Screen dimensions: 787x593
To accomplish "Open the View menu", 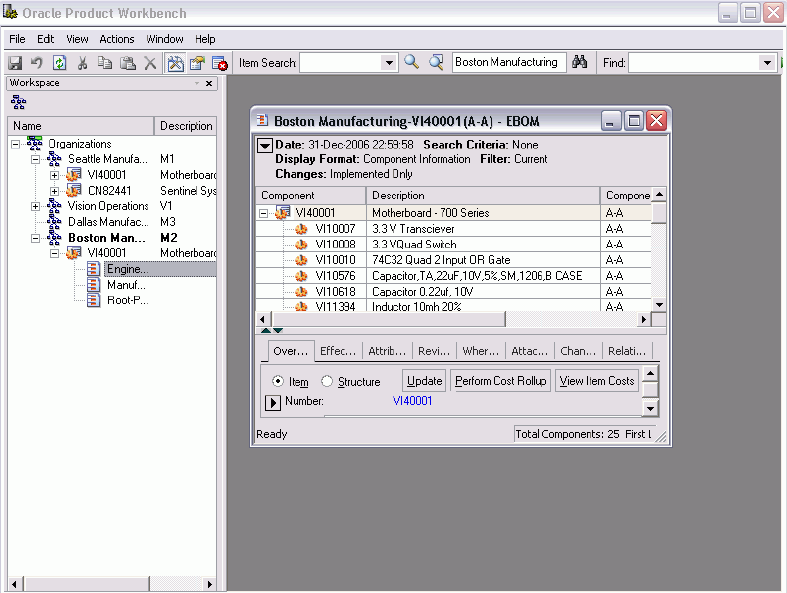I will (77, 39).
